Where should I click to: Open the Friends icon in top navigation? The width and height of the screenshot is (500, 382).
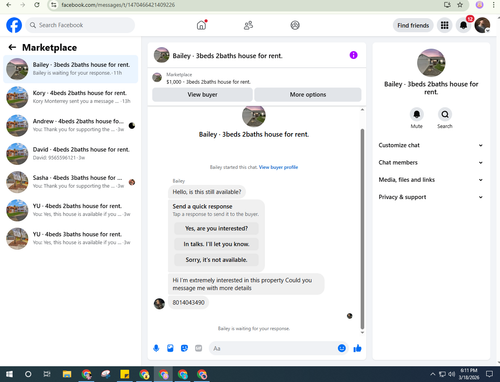click(248, 25)
